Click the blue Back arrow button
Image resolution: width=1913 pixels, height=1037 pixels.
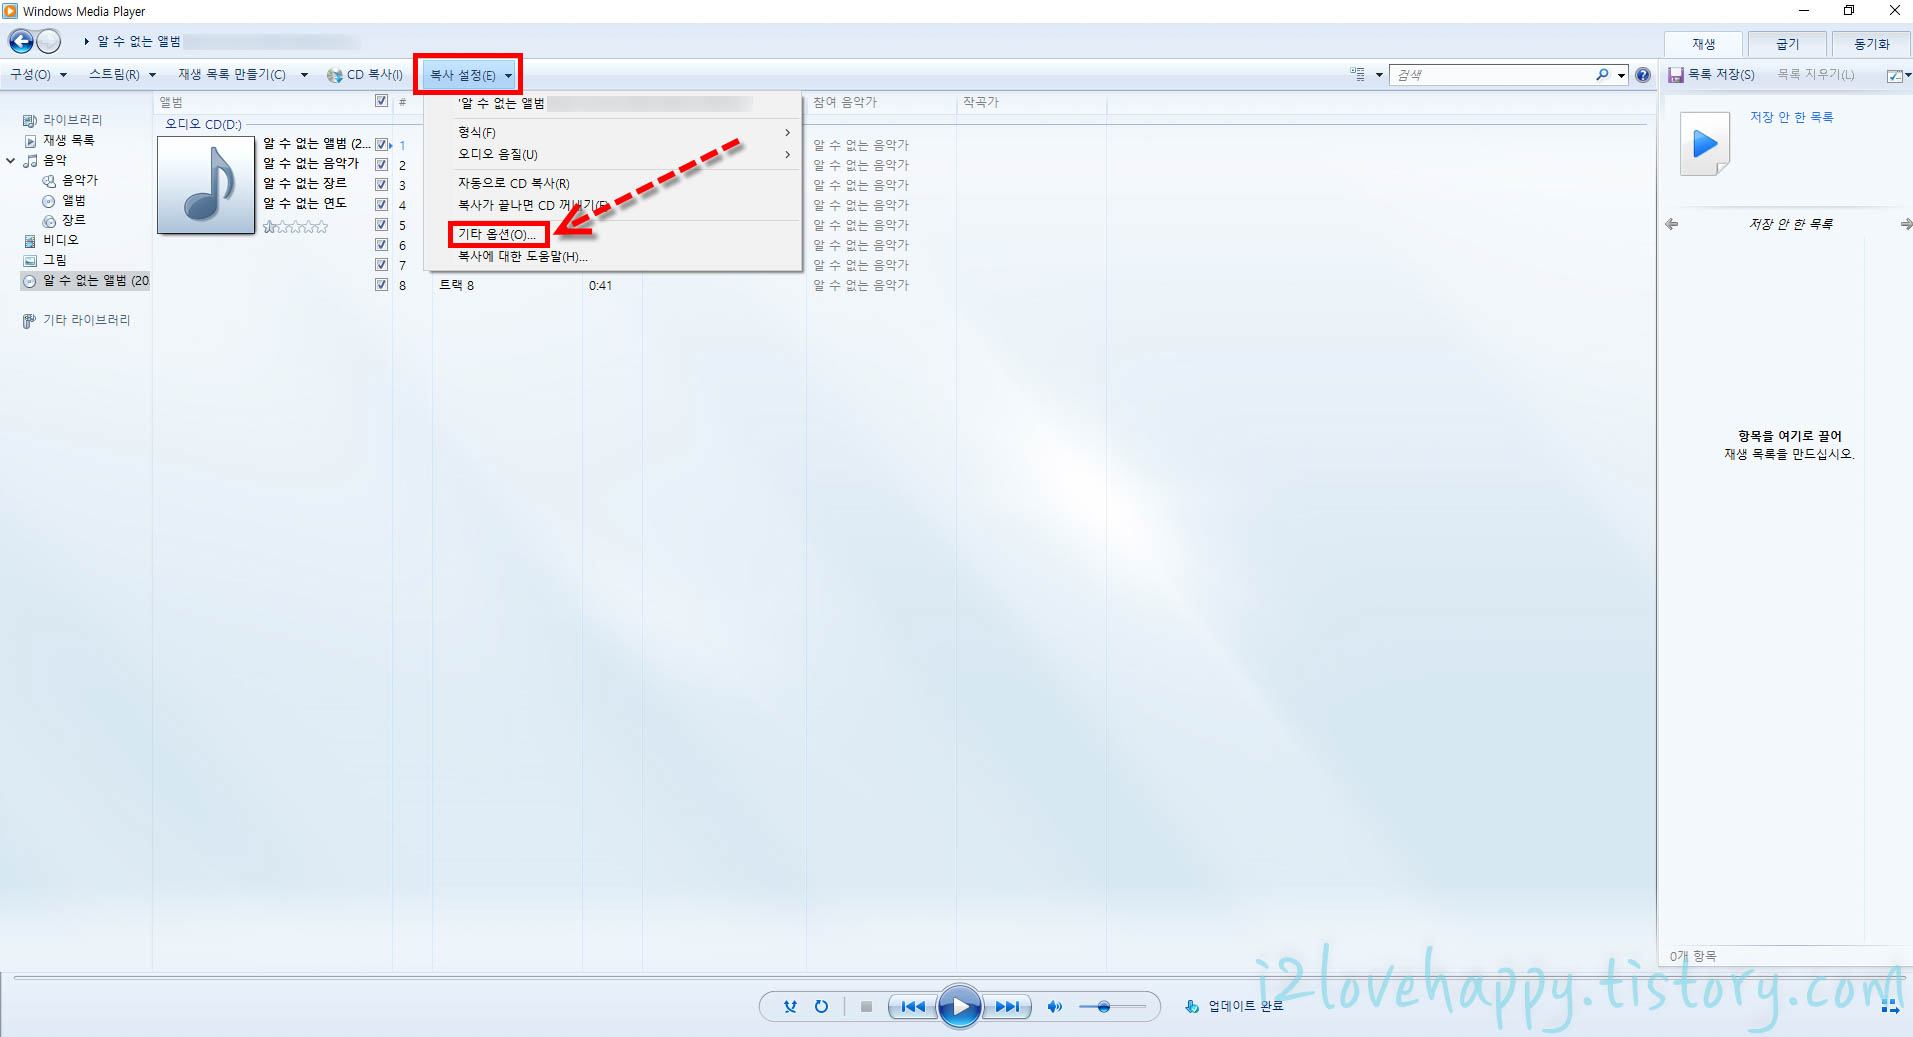[21, 41]
